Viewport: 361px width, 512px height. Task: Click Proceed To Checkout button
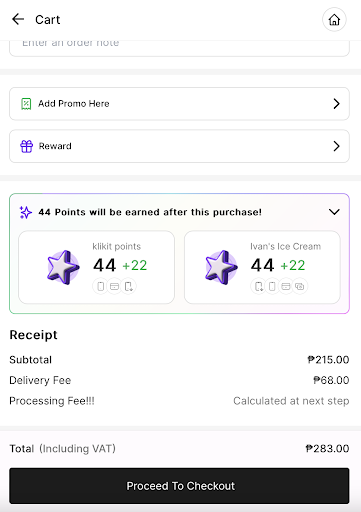179,486
